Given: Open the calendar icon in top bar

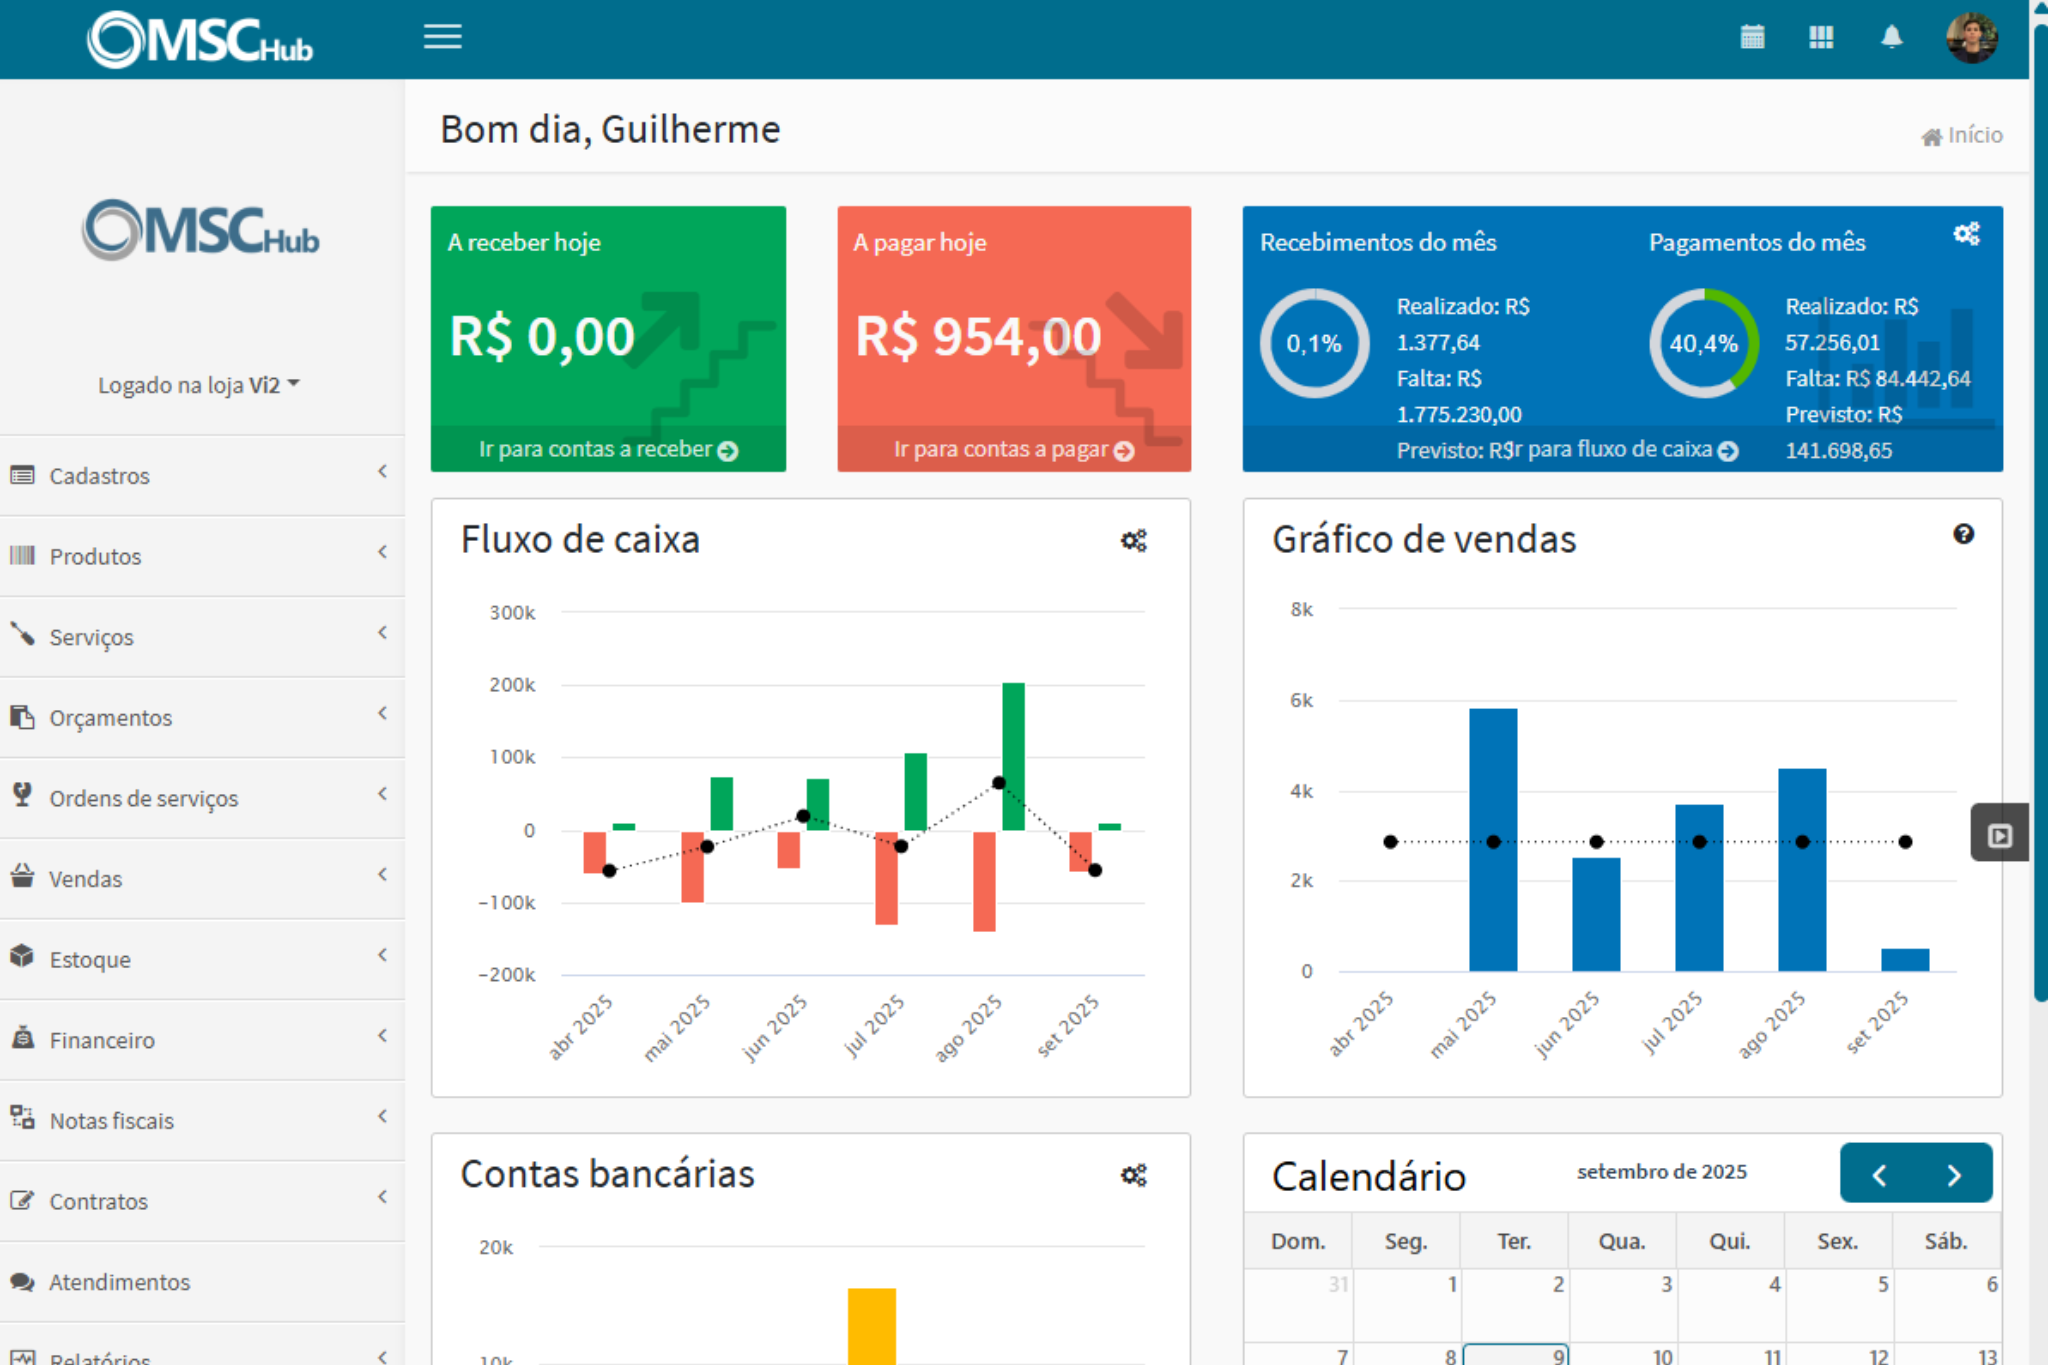Looking at the screenshot, I should tap(1752, 37).
